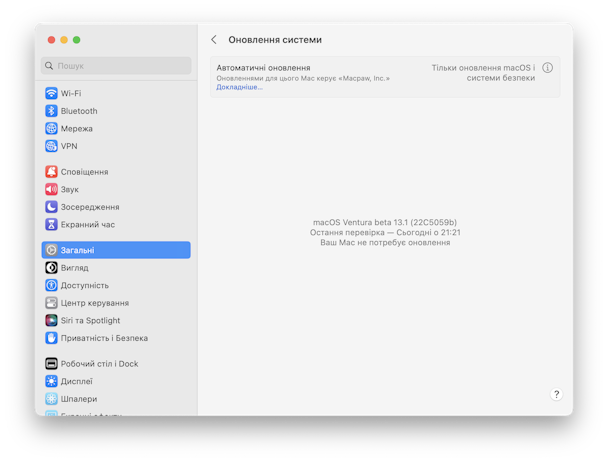608x462 pixels.
Task: Click the question mark help button
Action: click(x=556, y=395)
